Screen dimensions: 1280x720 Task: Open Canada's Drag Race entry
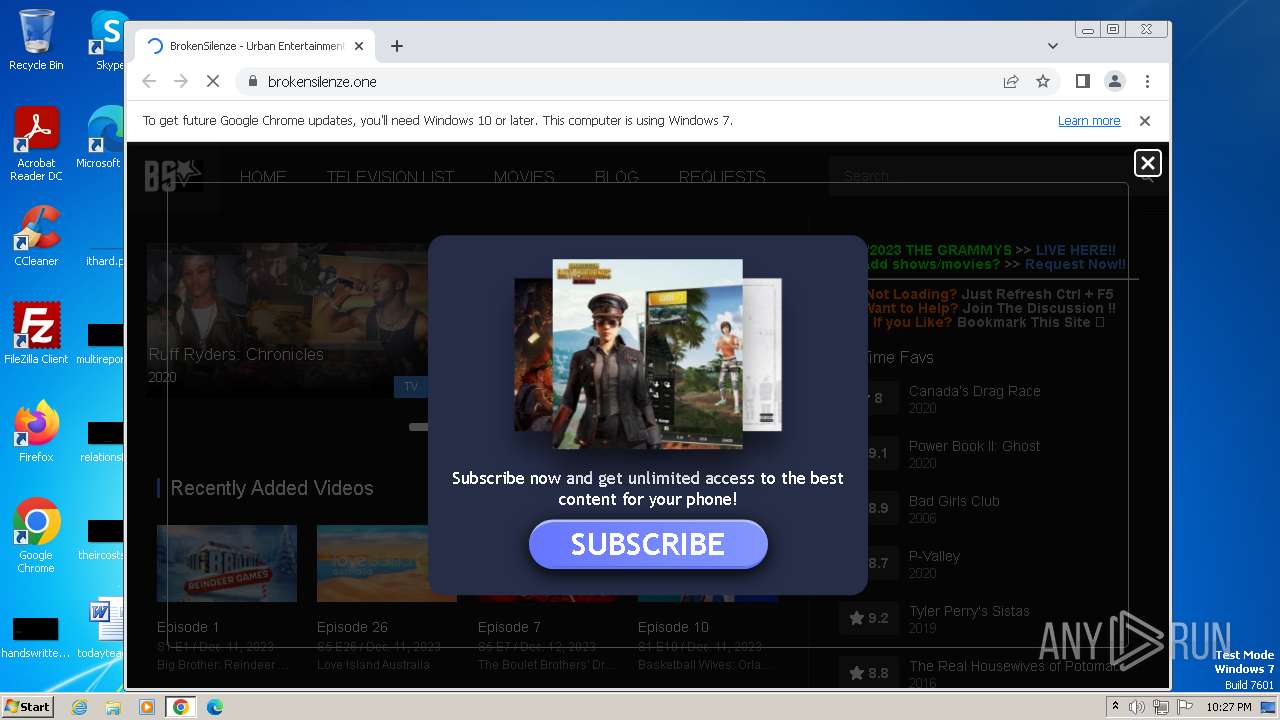[x=975, y=391]
